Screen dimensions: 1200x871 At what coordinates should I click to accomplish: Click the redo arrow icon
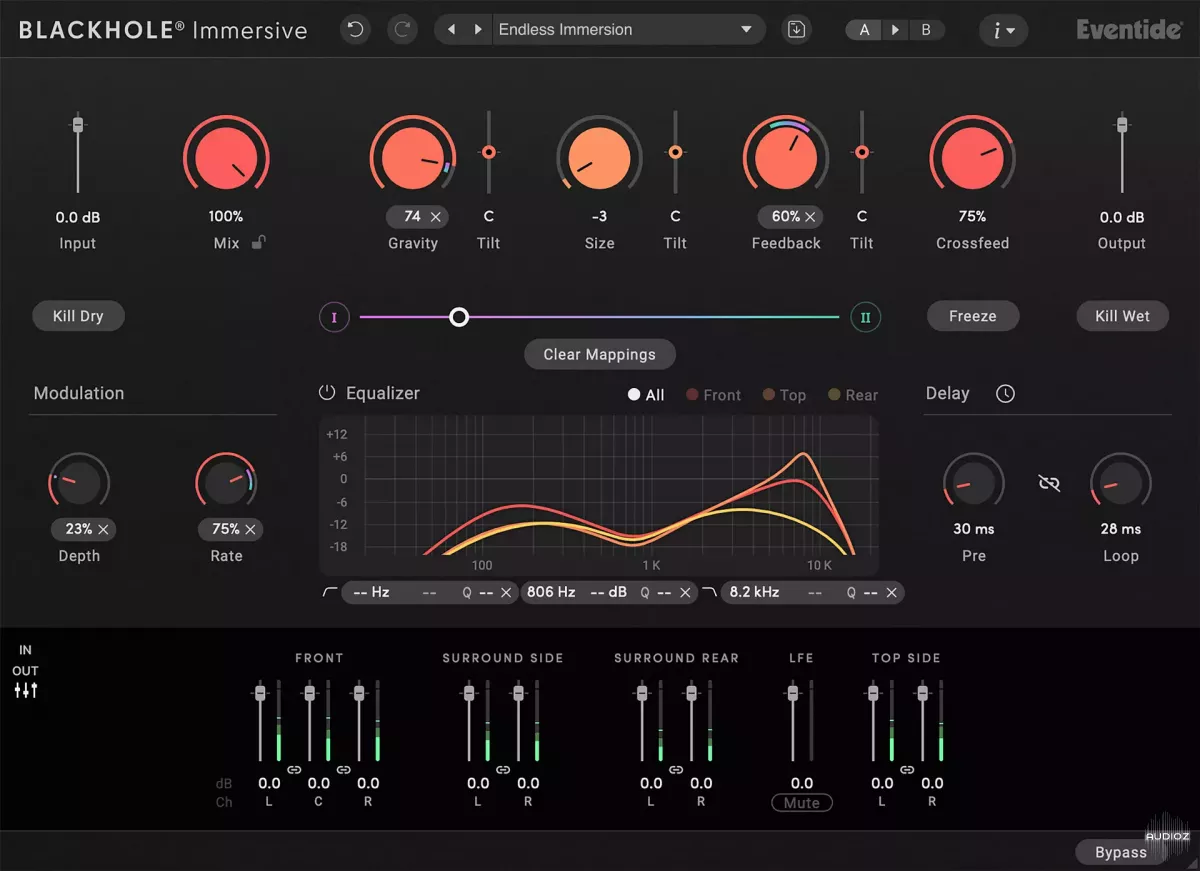point(404,30)
